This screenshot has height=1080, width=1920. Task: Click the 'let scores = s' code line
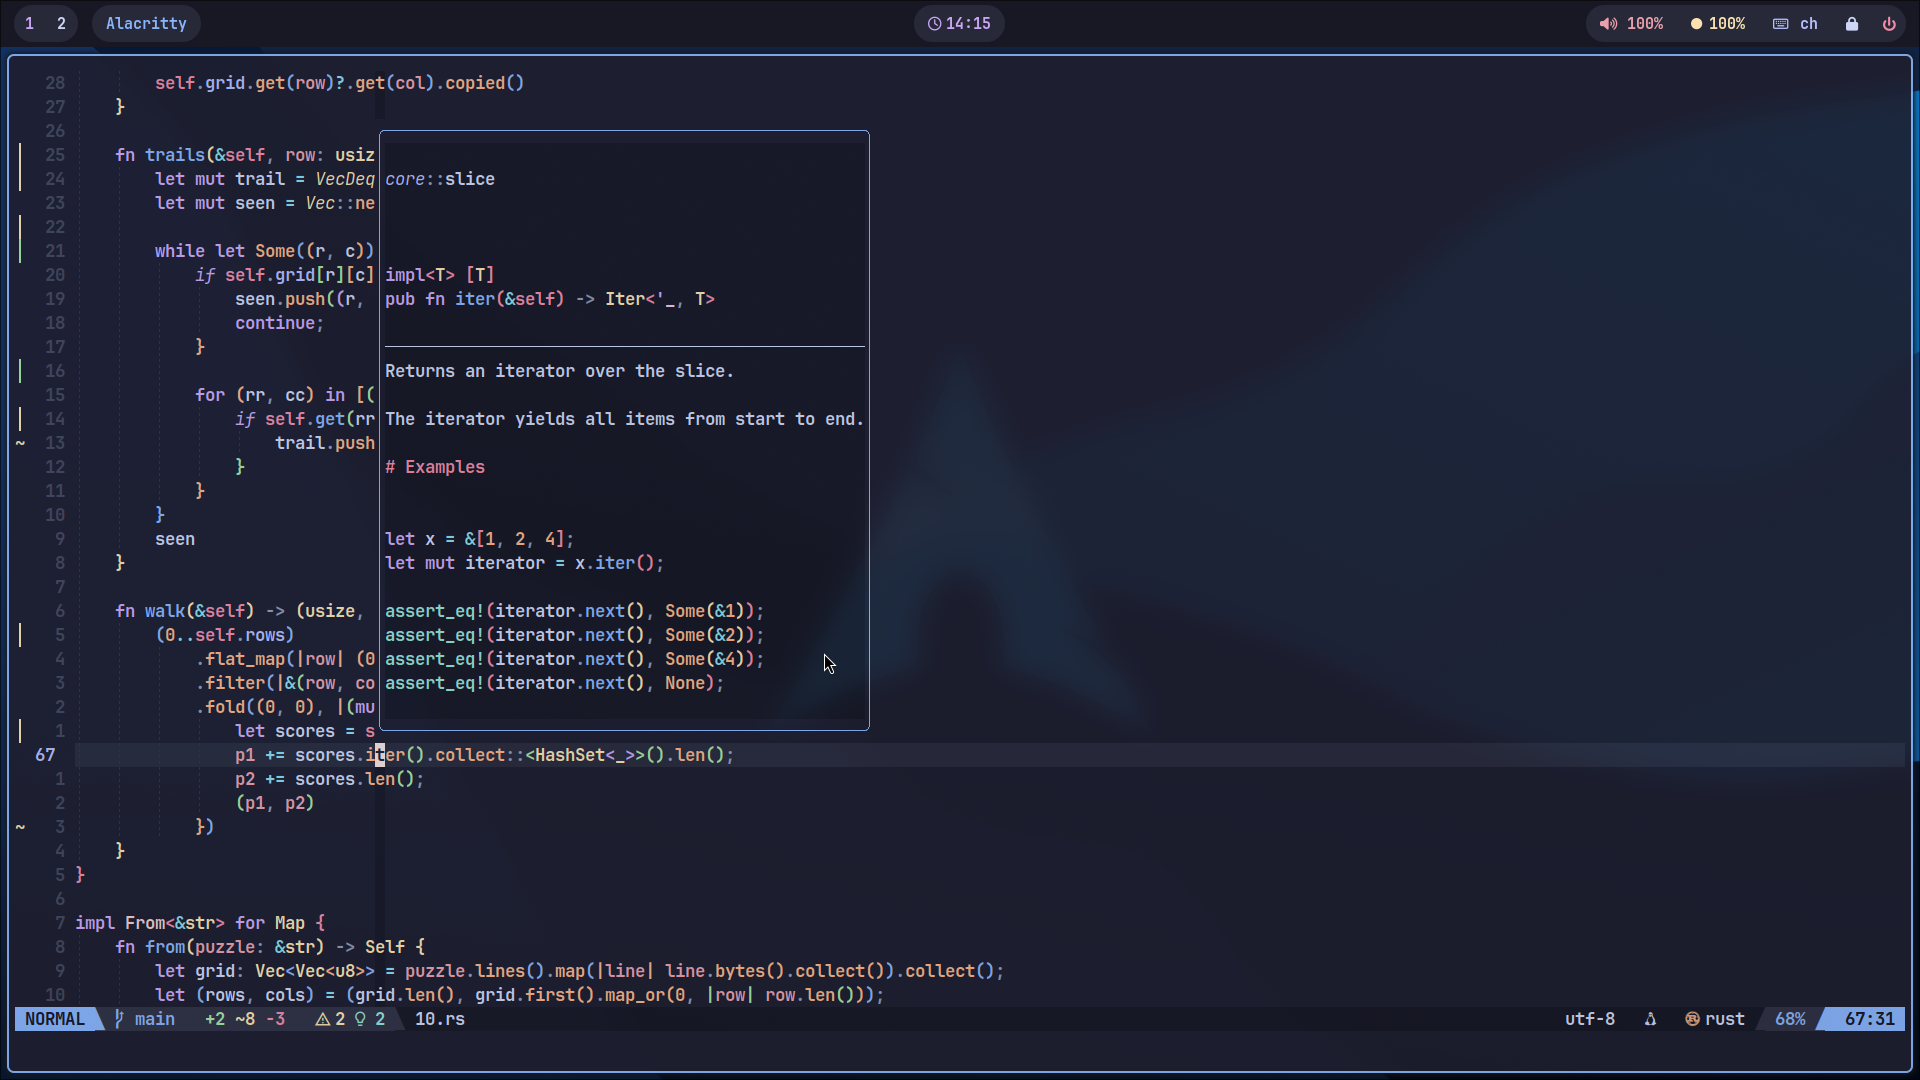[305, 731]
